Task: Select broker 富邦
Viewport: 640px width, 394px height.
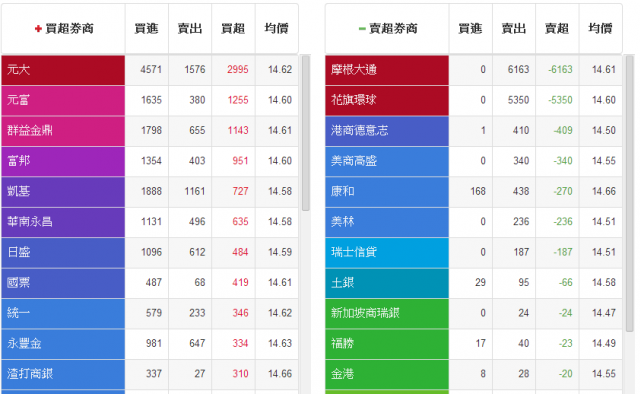Action: pyautogui.click(x=63, y=161)
